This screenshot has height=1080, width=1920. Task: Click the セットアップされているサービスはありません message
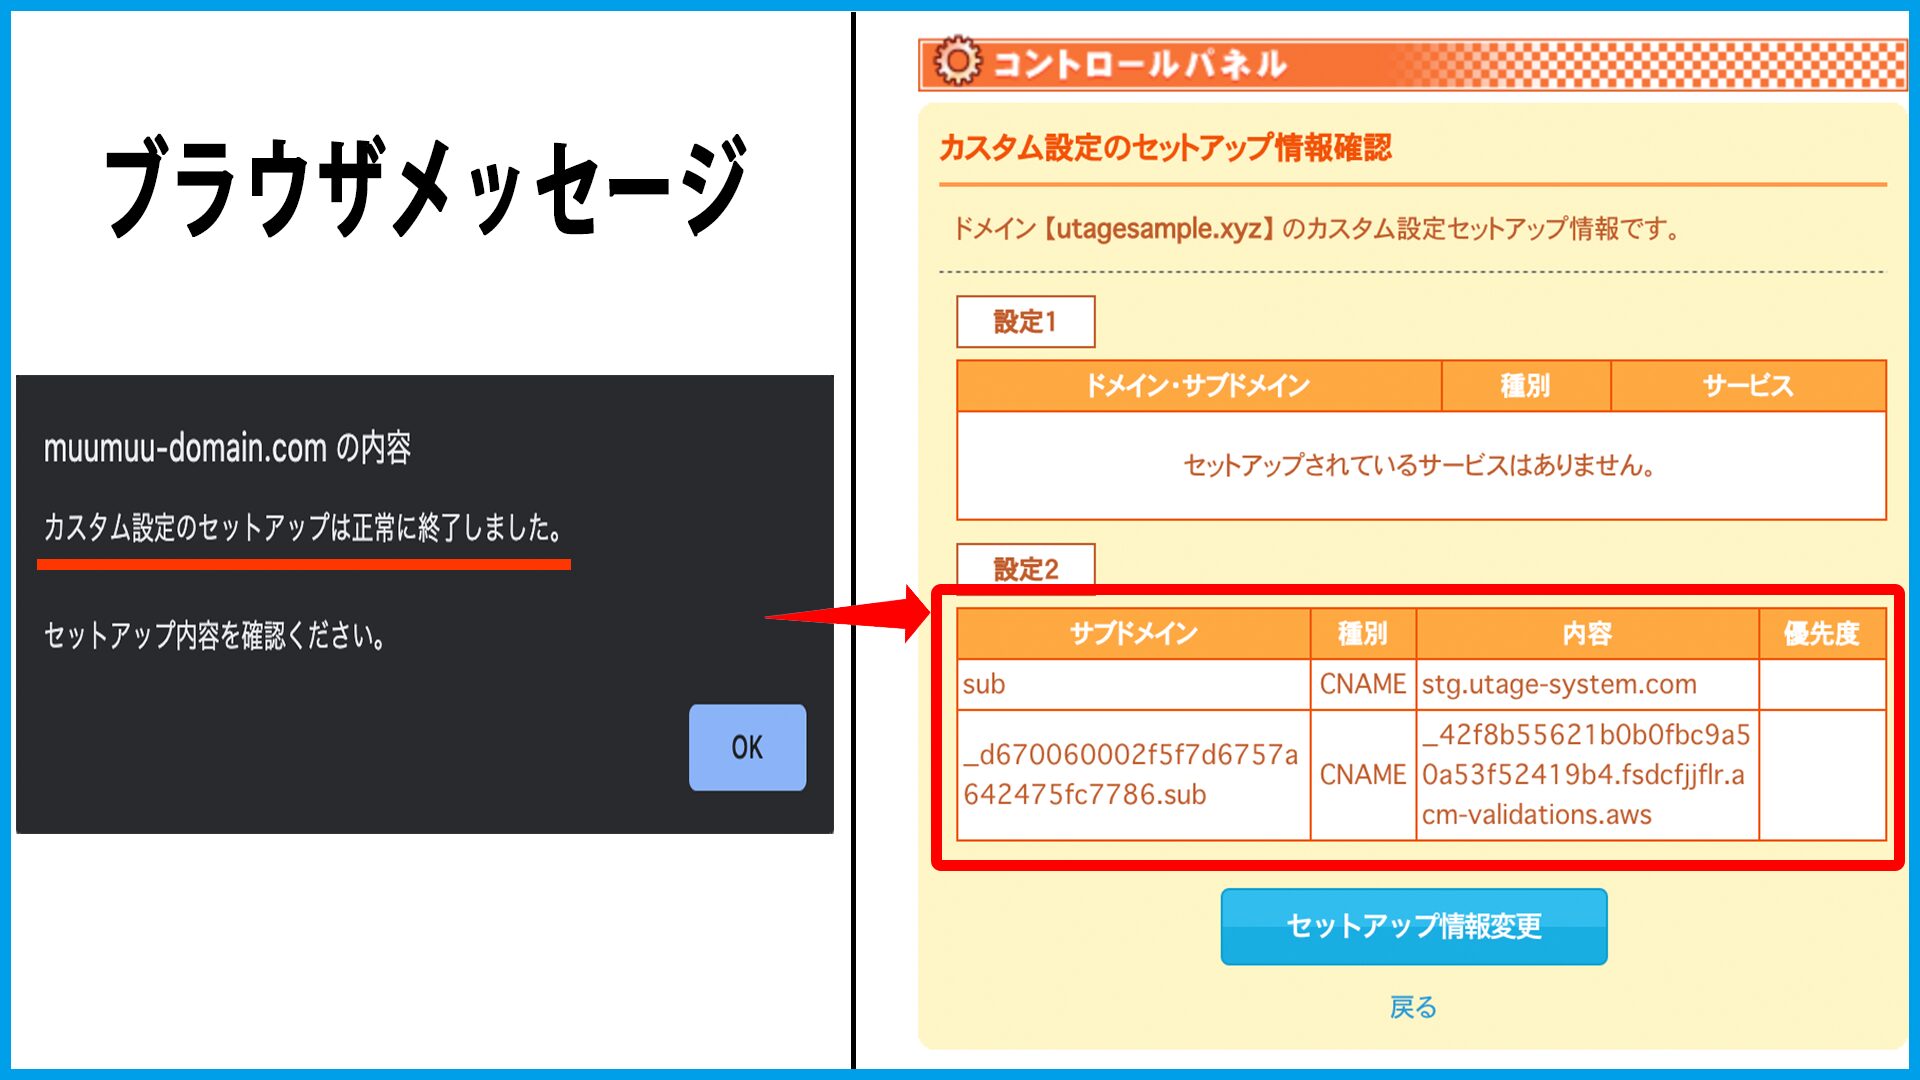coord(1420,465)
